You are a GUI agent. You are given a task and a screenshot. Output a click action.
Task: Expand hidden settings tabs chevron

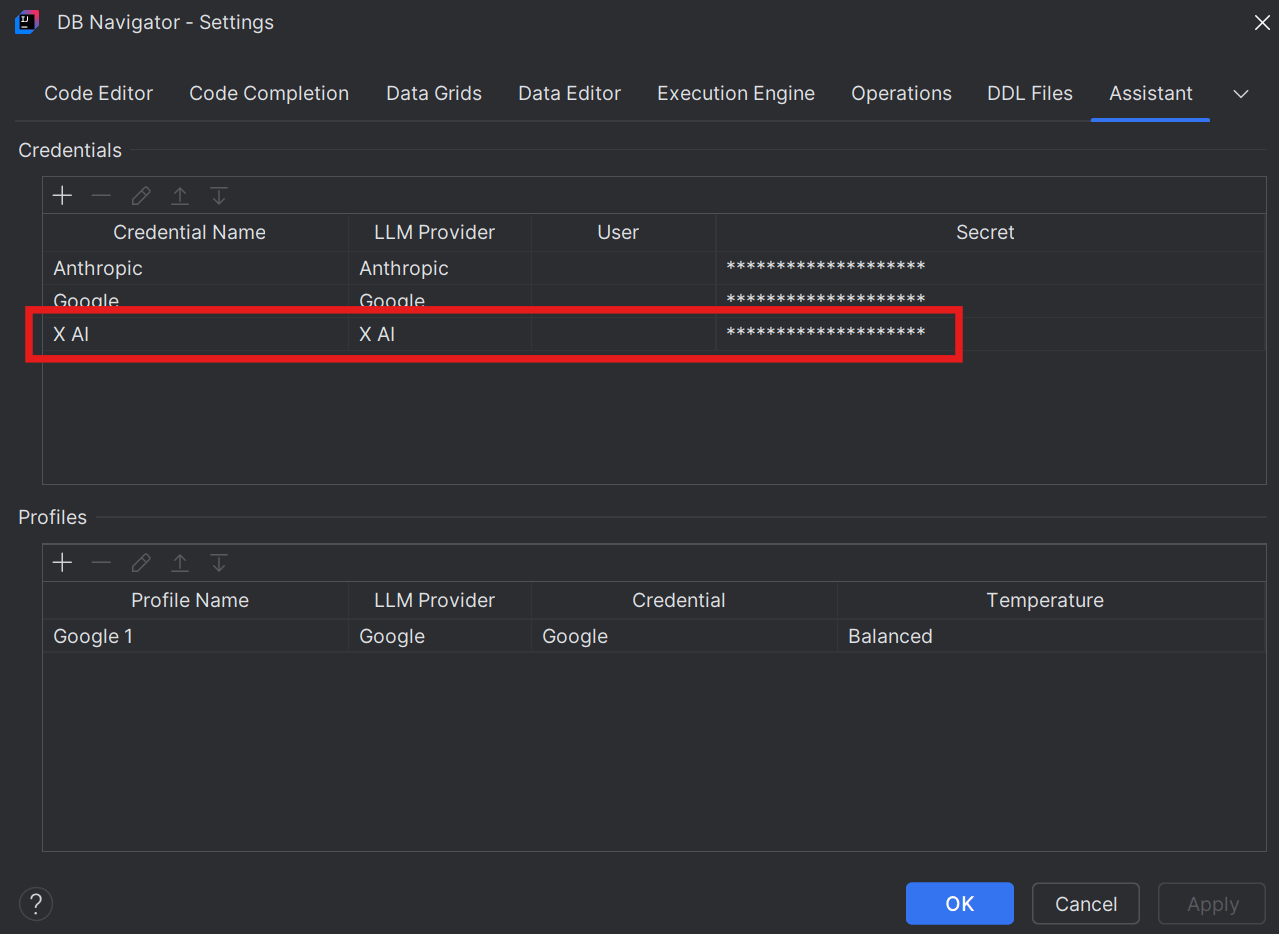[1241, 94]
